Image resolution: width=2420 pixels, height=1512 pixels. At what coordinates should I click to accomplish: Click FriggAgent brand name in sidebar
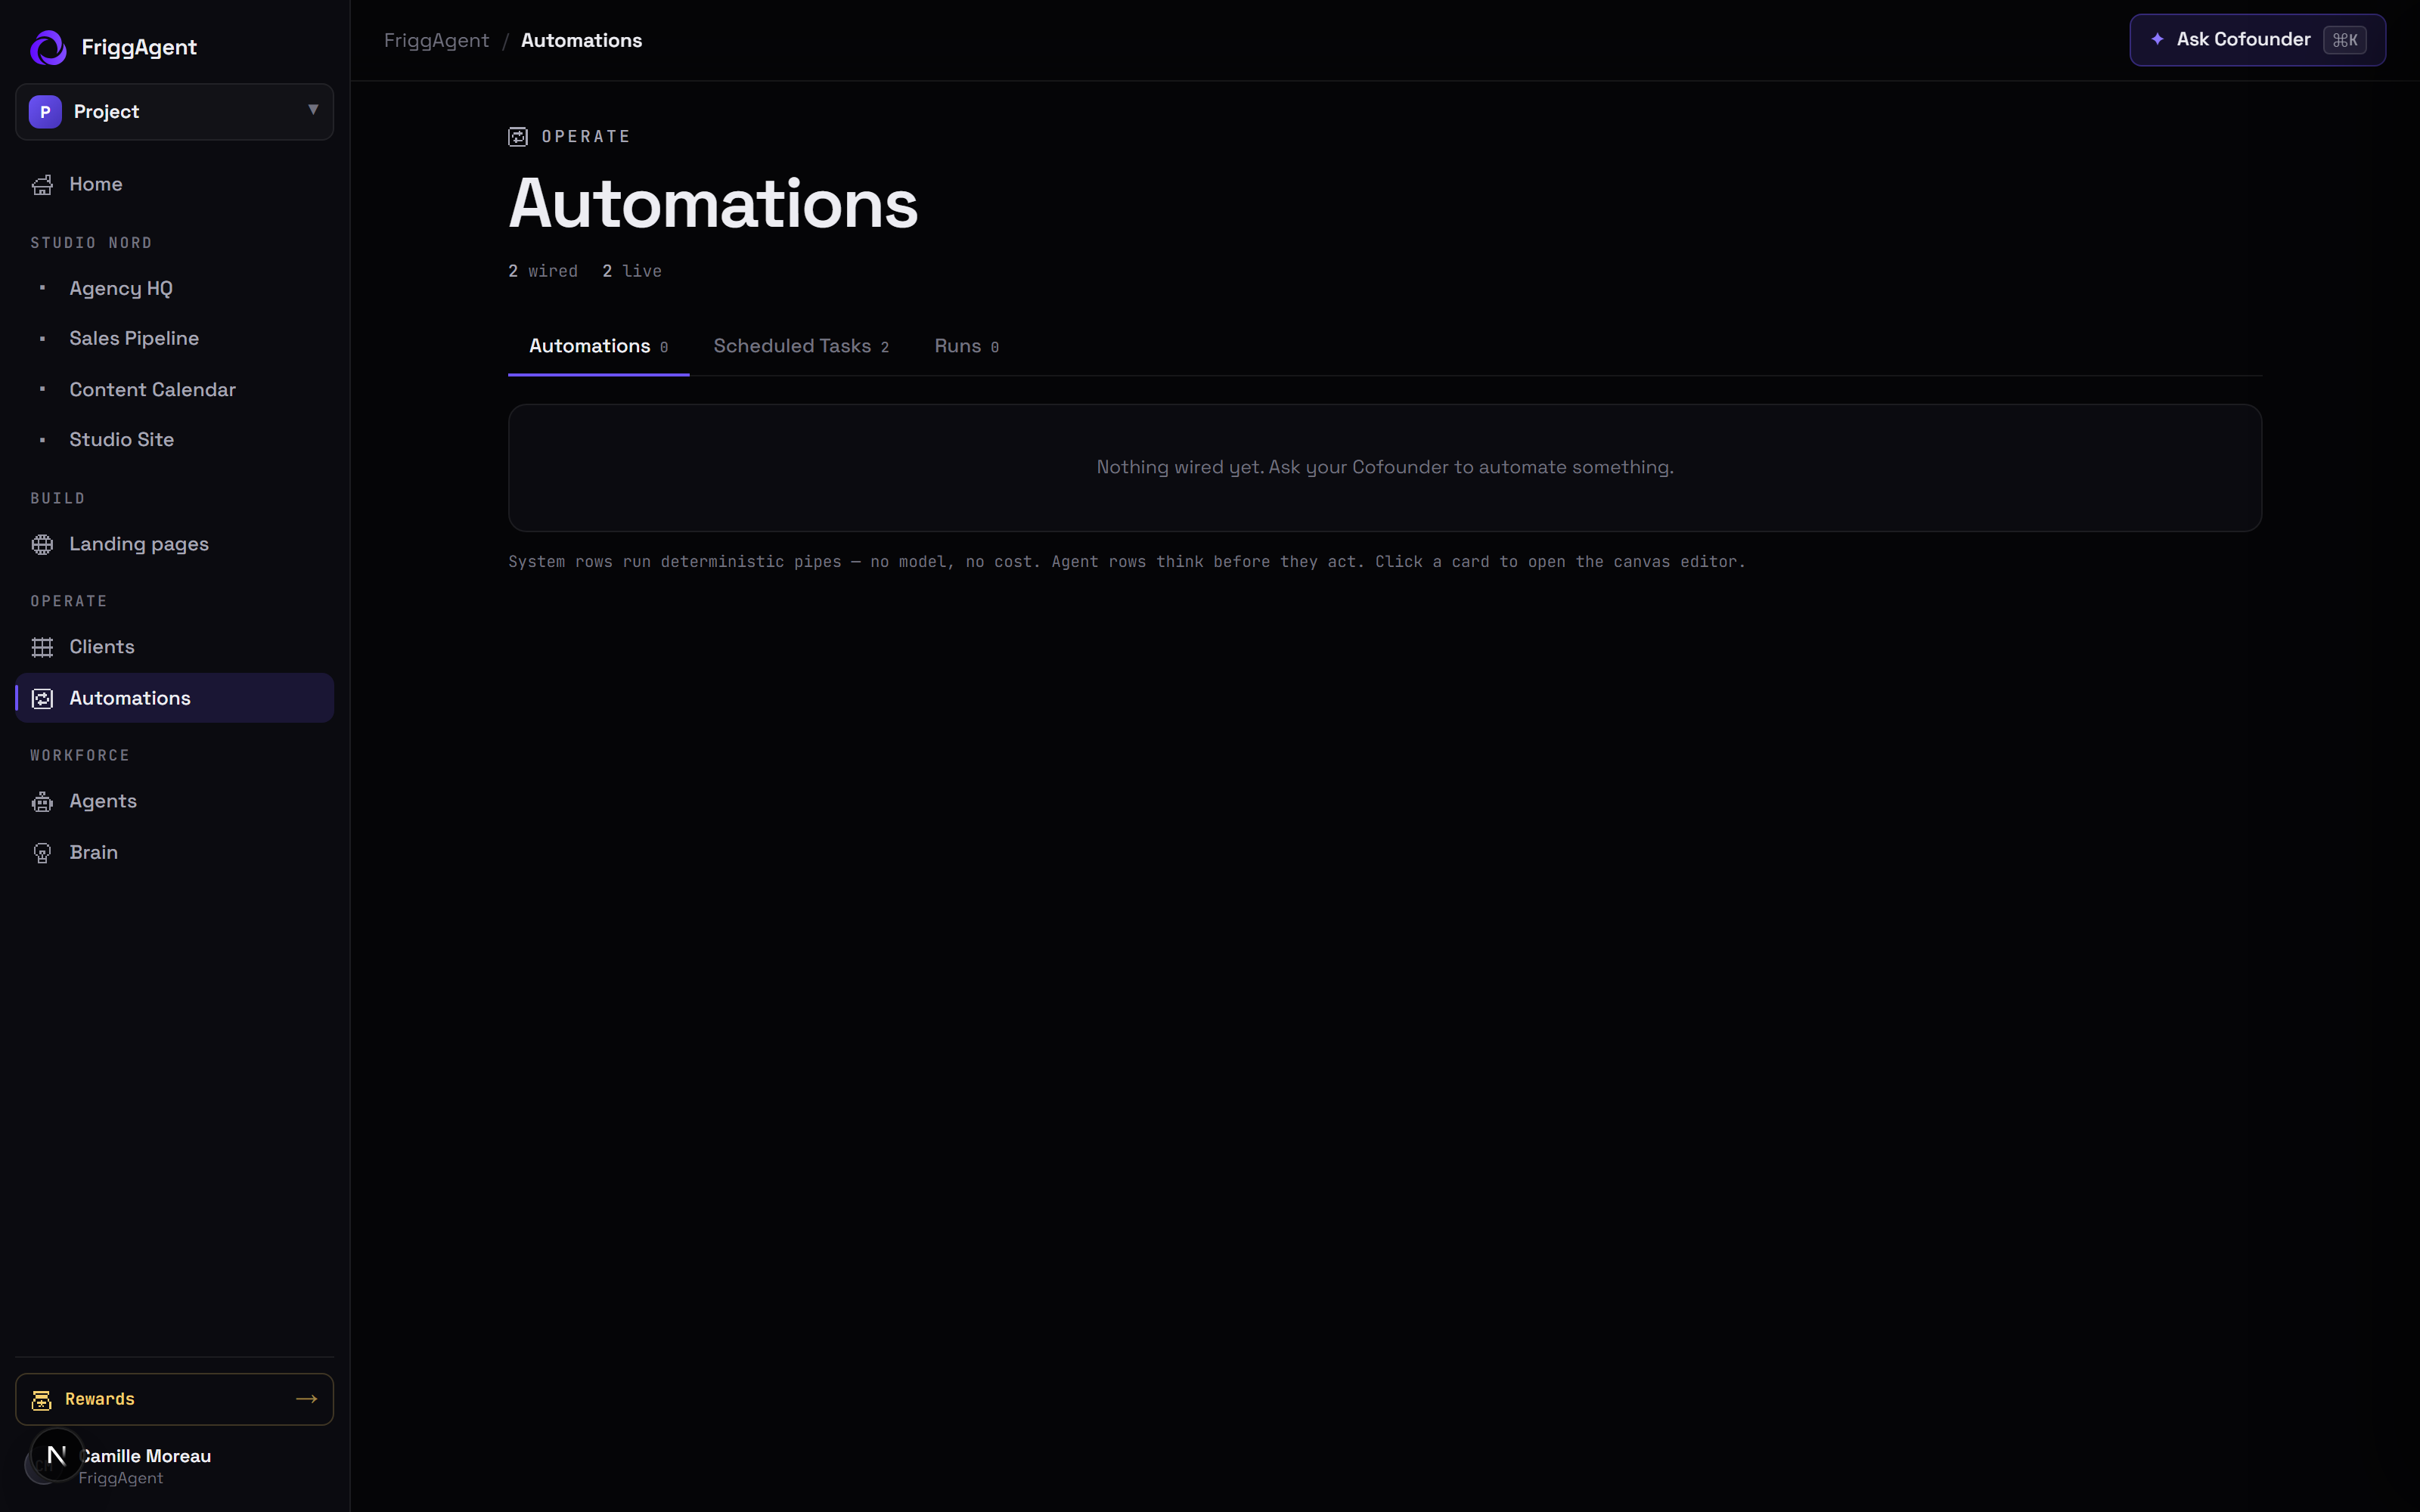tap(139, 47)
